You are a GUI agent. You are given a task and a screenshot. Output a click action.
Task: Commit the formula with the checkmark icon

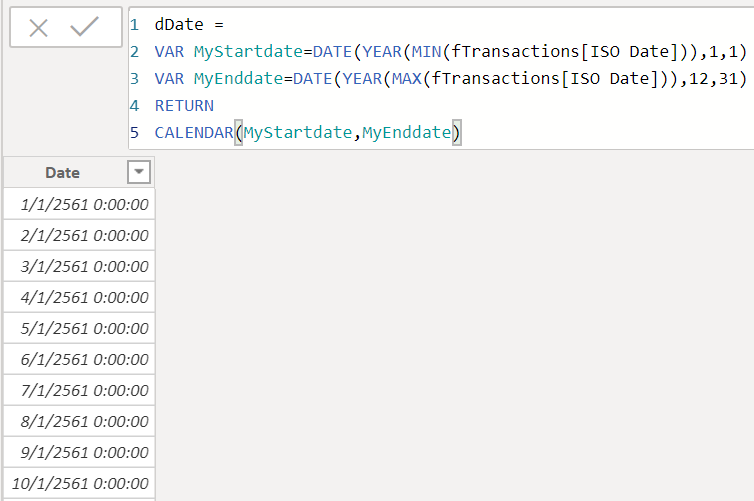click(x=85, y=27)
